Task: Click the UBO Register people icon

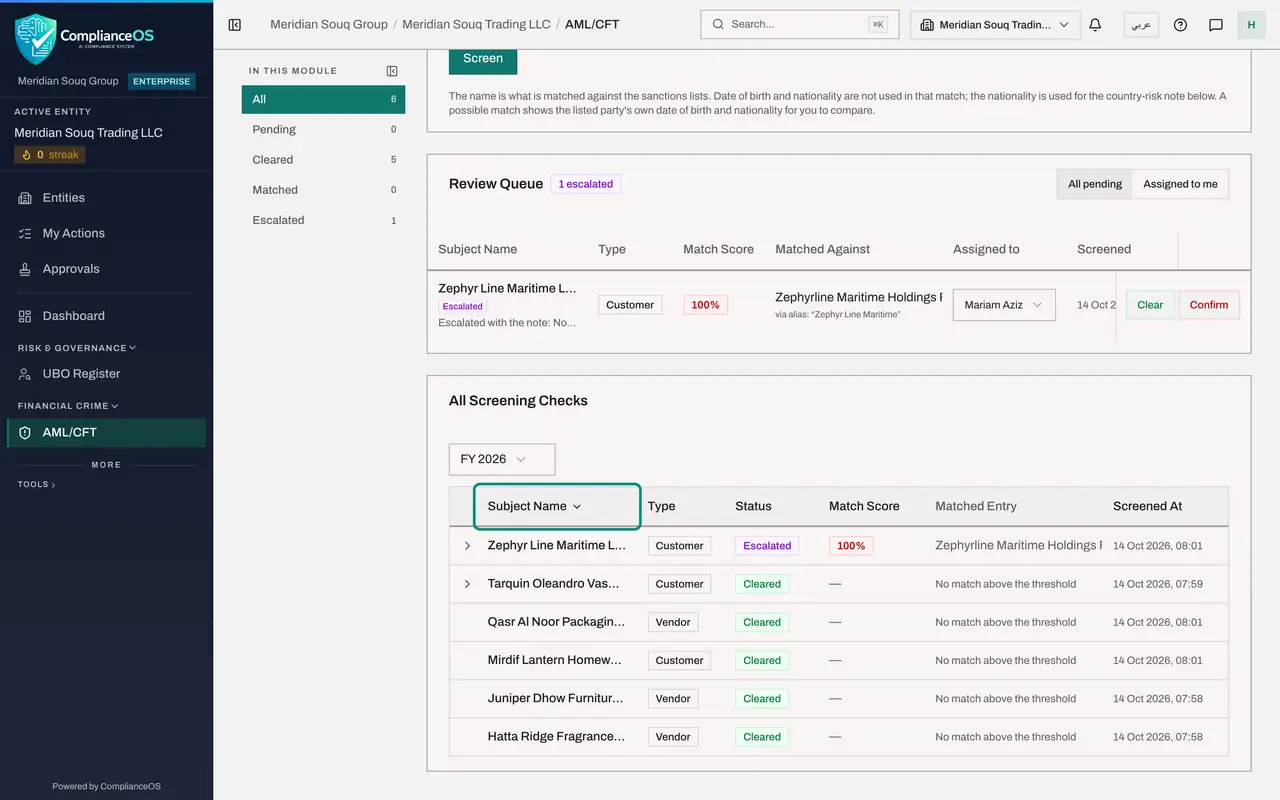Action: coord(25,374)
